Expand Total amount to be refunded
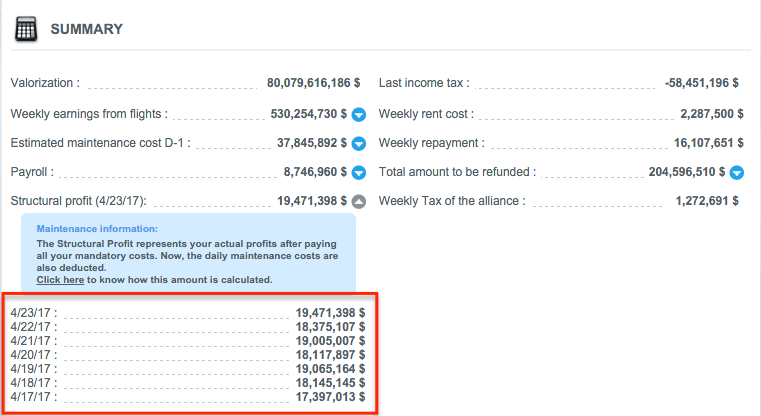Image resolution: width=761 pixels, height=416 pixels. (x=737, y=172)
